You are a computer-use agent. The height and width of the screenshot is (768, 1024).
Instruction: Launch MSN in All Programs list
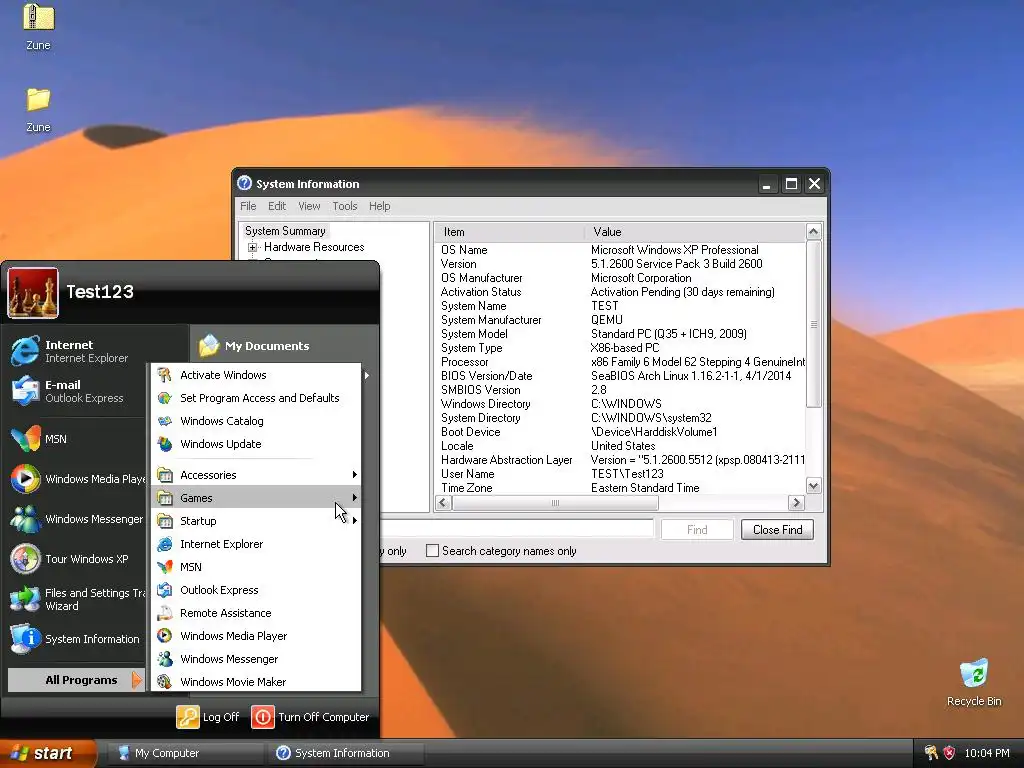256,567
